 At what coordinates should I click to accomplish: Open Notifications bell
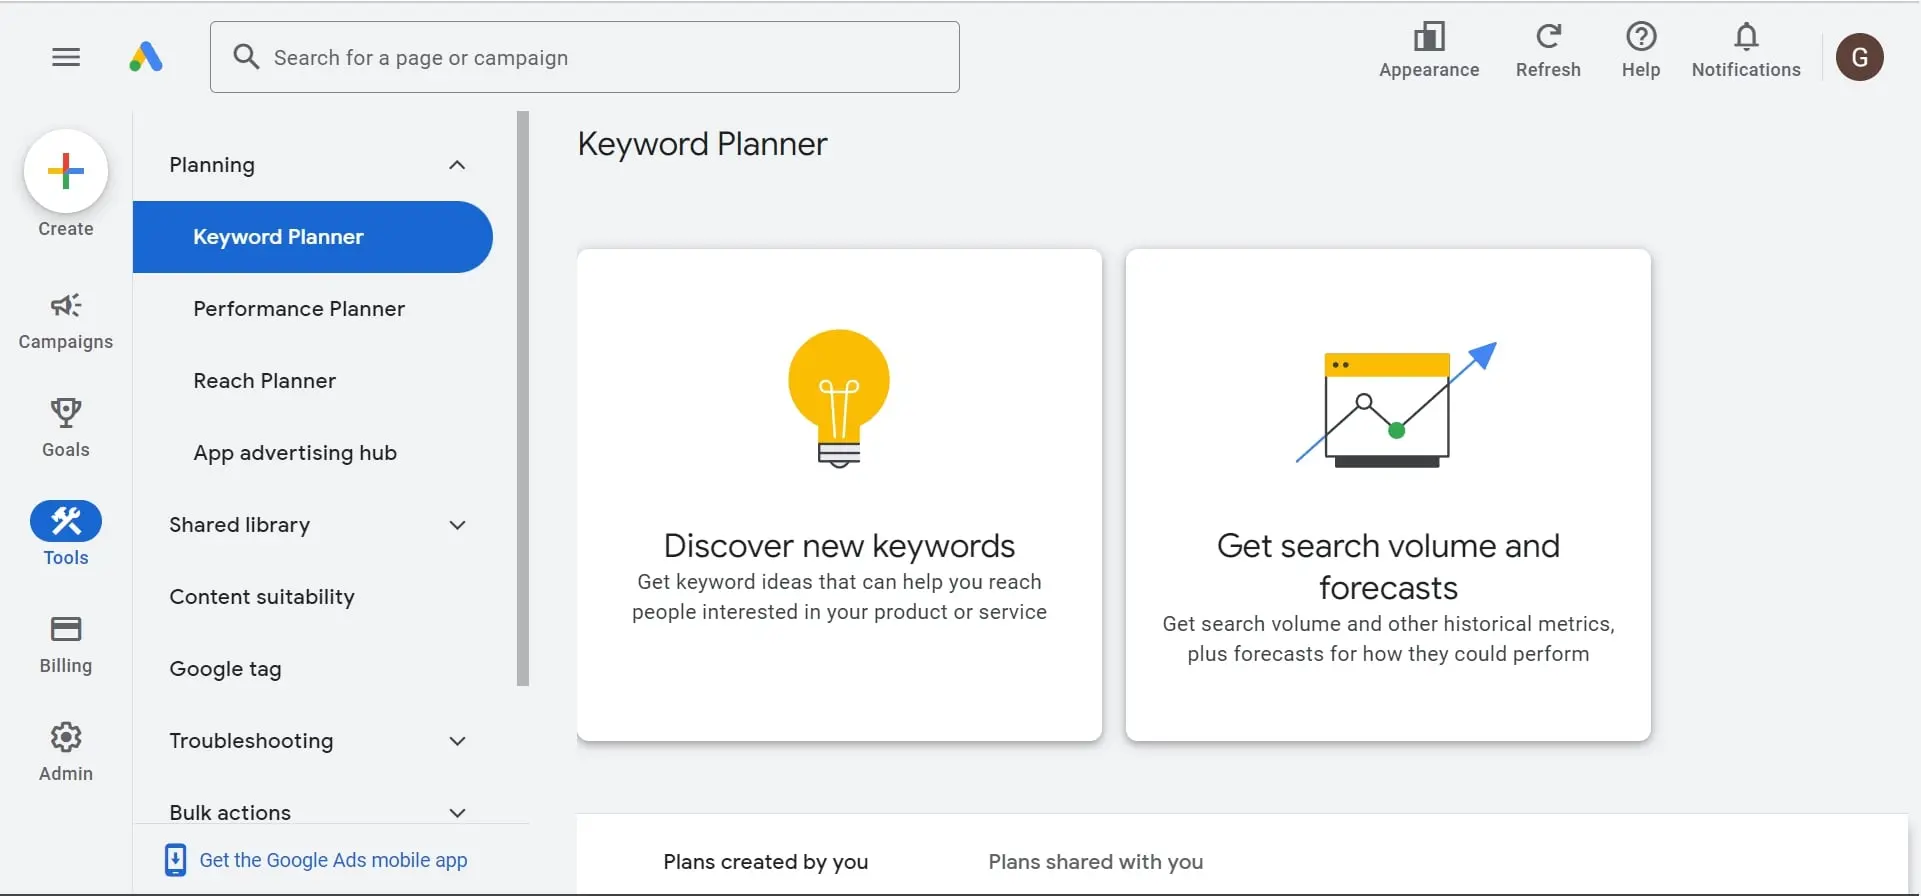[x=1746, y=37]
